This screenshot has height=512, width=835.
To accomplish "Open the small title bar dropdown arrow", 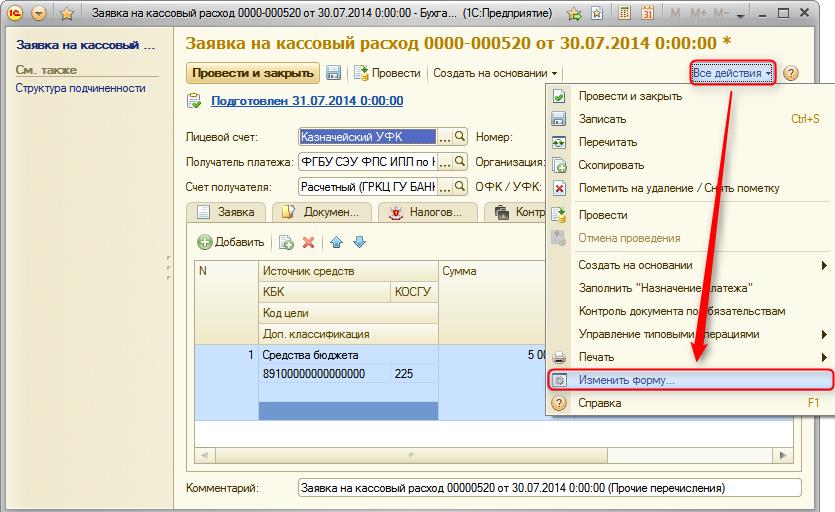I will (x=740, y=16).
